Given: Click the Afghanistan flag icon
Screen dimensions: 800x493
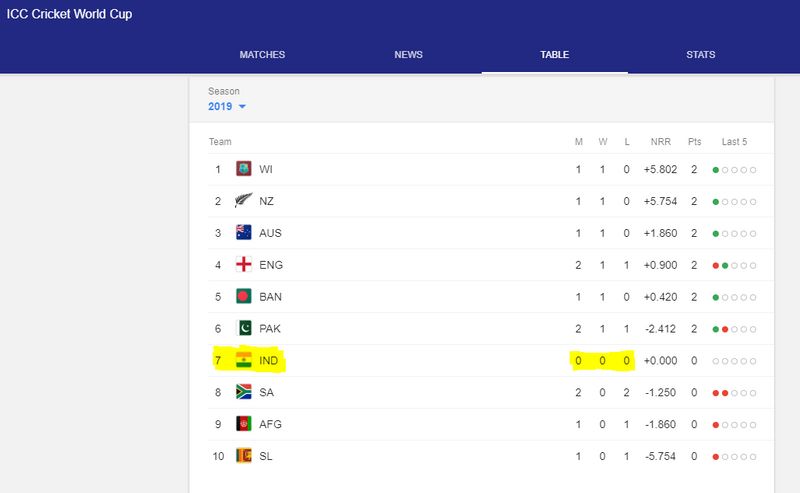Looking at the screenshot, I should [243, 424].
